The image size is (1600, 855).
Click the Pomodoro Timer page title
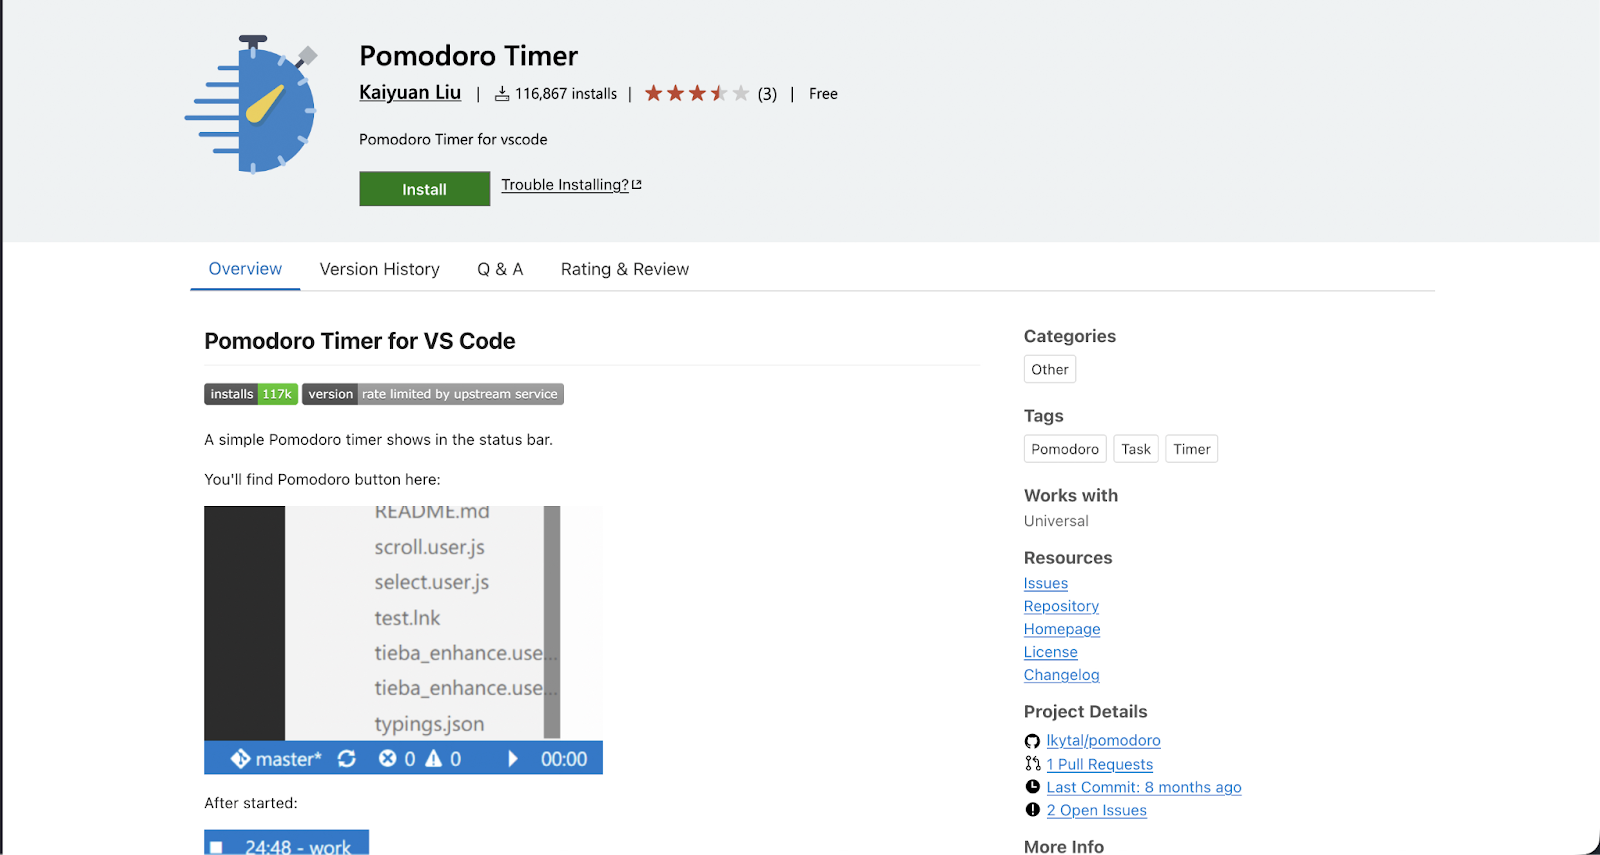tap(469, 56)
